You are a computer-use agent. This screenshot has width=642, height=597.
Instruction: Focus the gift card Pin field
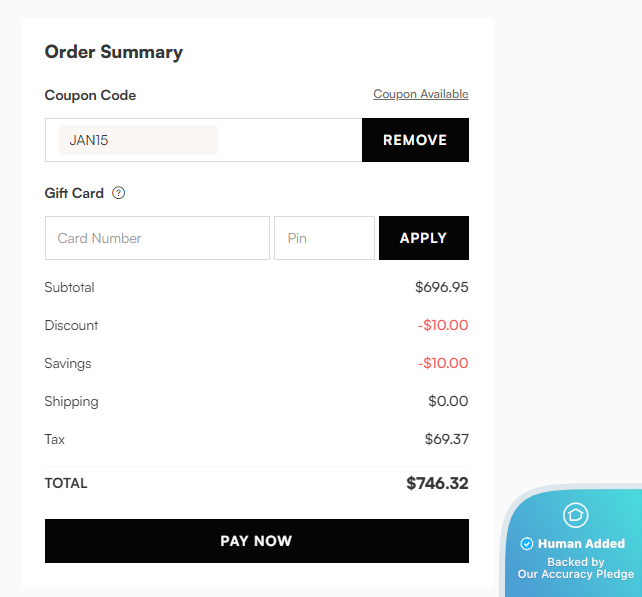tap(324, 238)
